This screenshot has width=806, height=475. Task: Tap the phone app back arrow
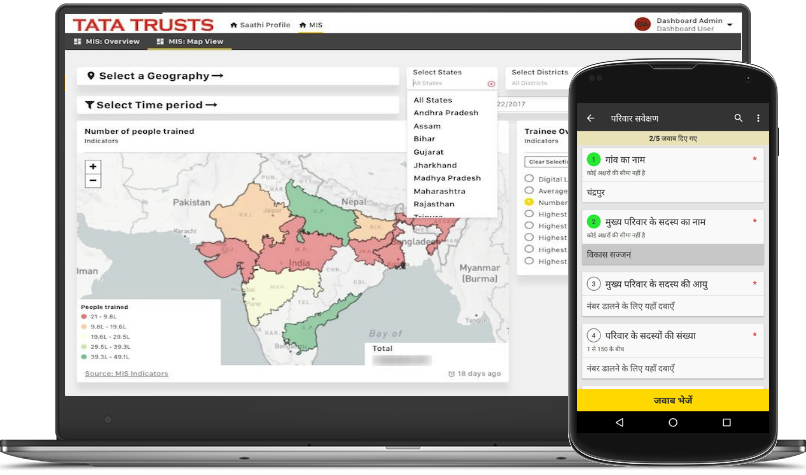(591, 118)
